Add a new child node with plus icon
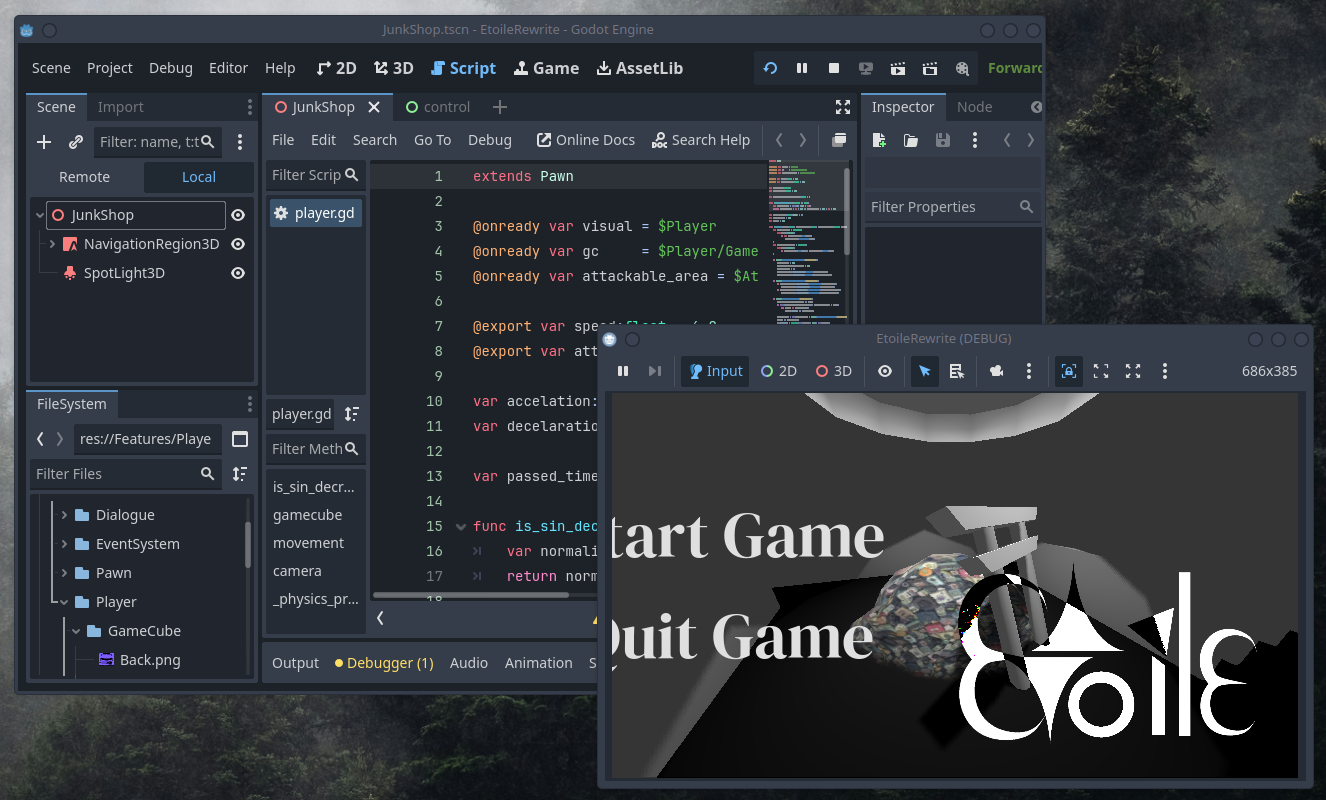Viewport: 1326px width, 800px height. [x=44, y=142]
